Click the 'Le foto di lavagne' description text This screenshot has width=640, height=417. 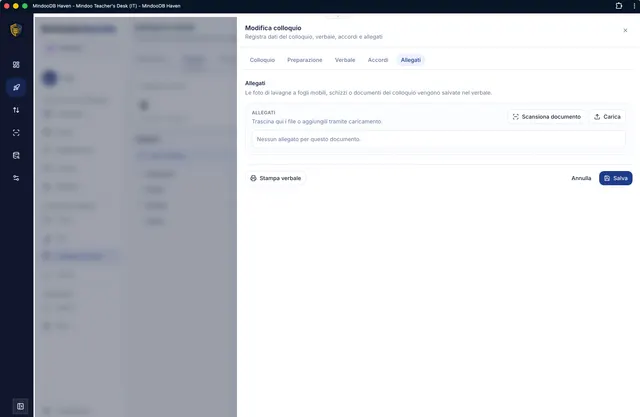tap(368, 93)
